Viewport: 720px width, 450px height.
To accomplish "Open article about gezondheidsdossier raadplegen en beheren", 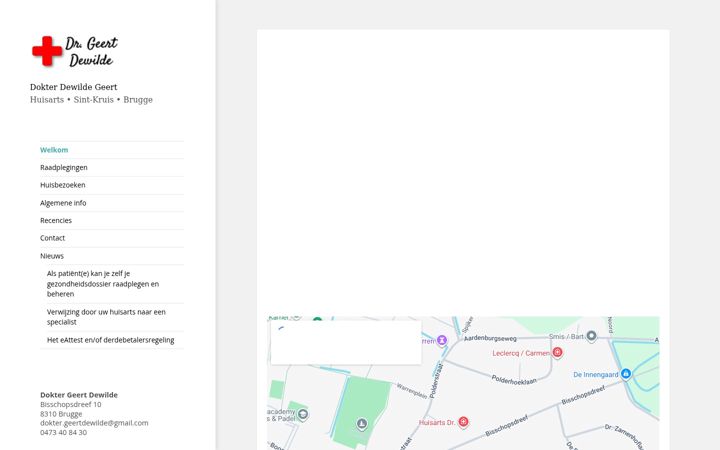I will [x=103, y=284].
